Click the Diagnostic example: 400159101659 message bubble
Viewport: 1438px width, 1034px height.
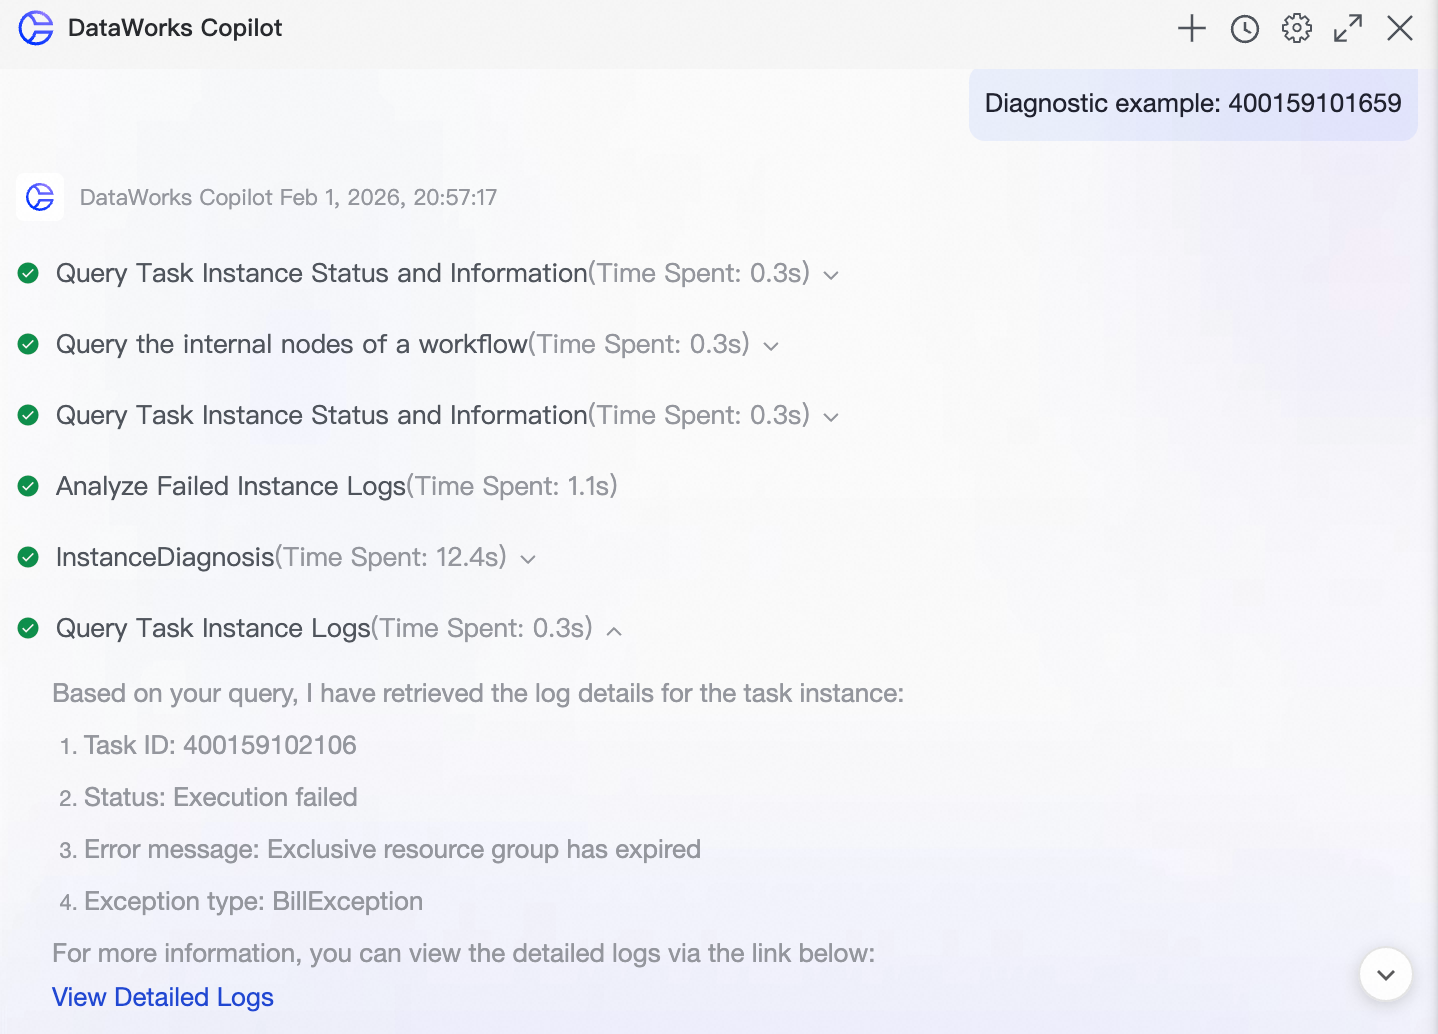pyautogui.click(x=1193, y=103)
